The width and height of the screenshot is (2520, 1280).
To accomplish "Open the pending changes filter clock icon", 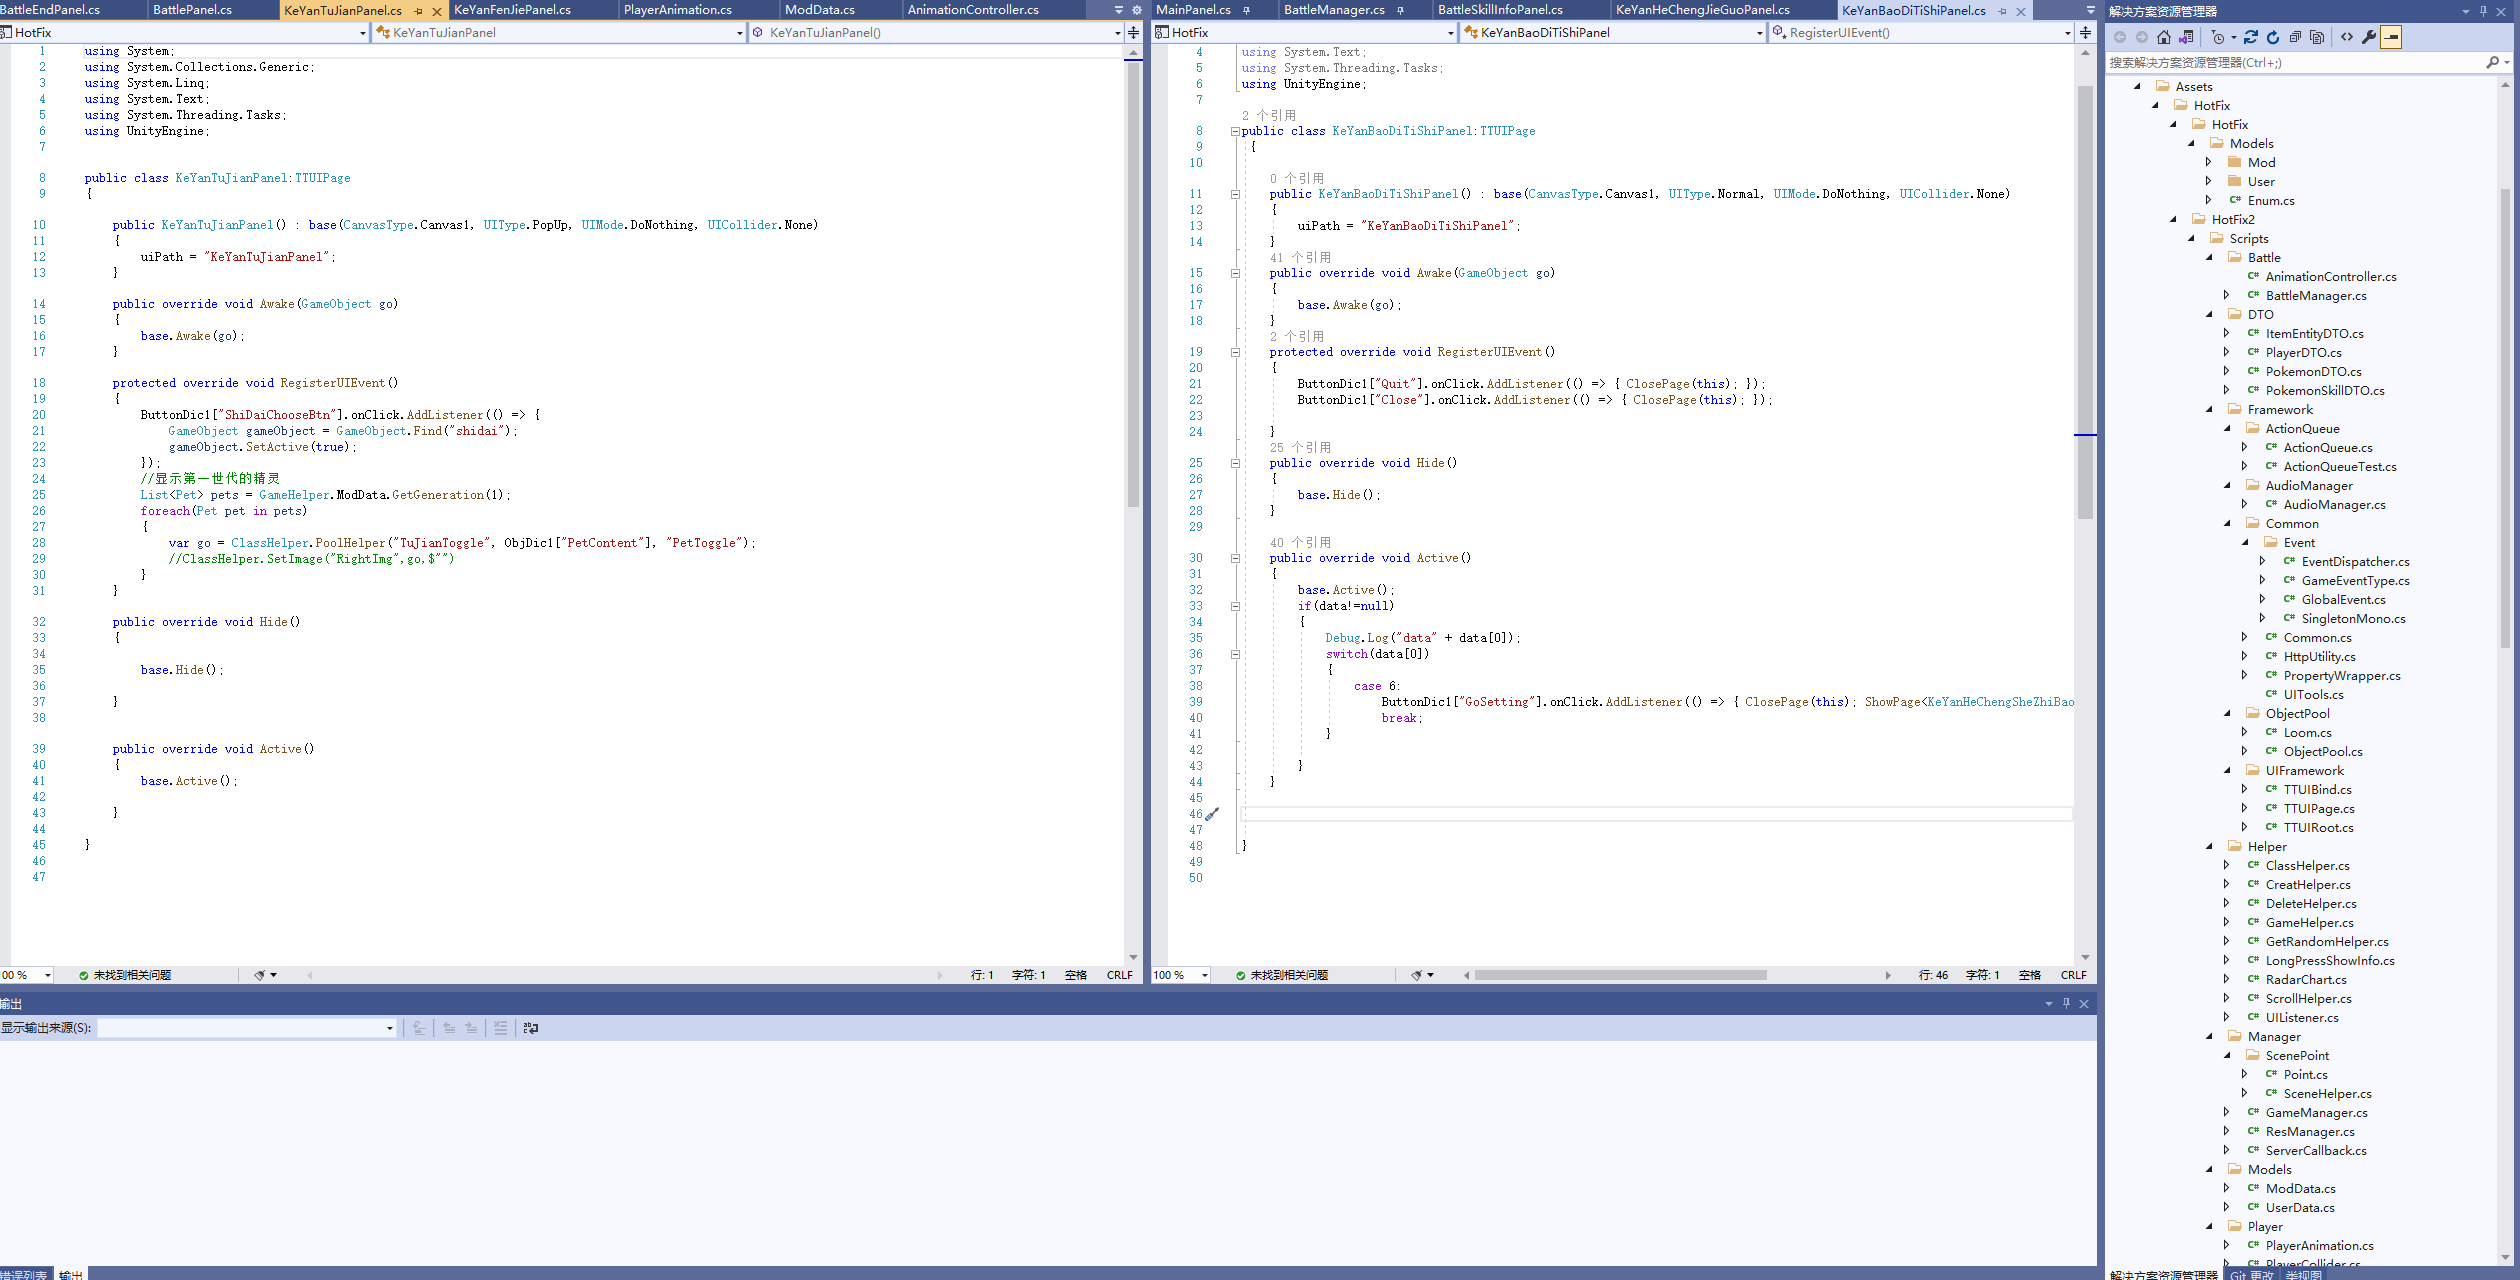I will point(2218,37).
